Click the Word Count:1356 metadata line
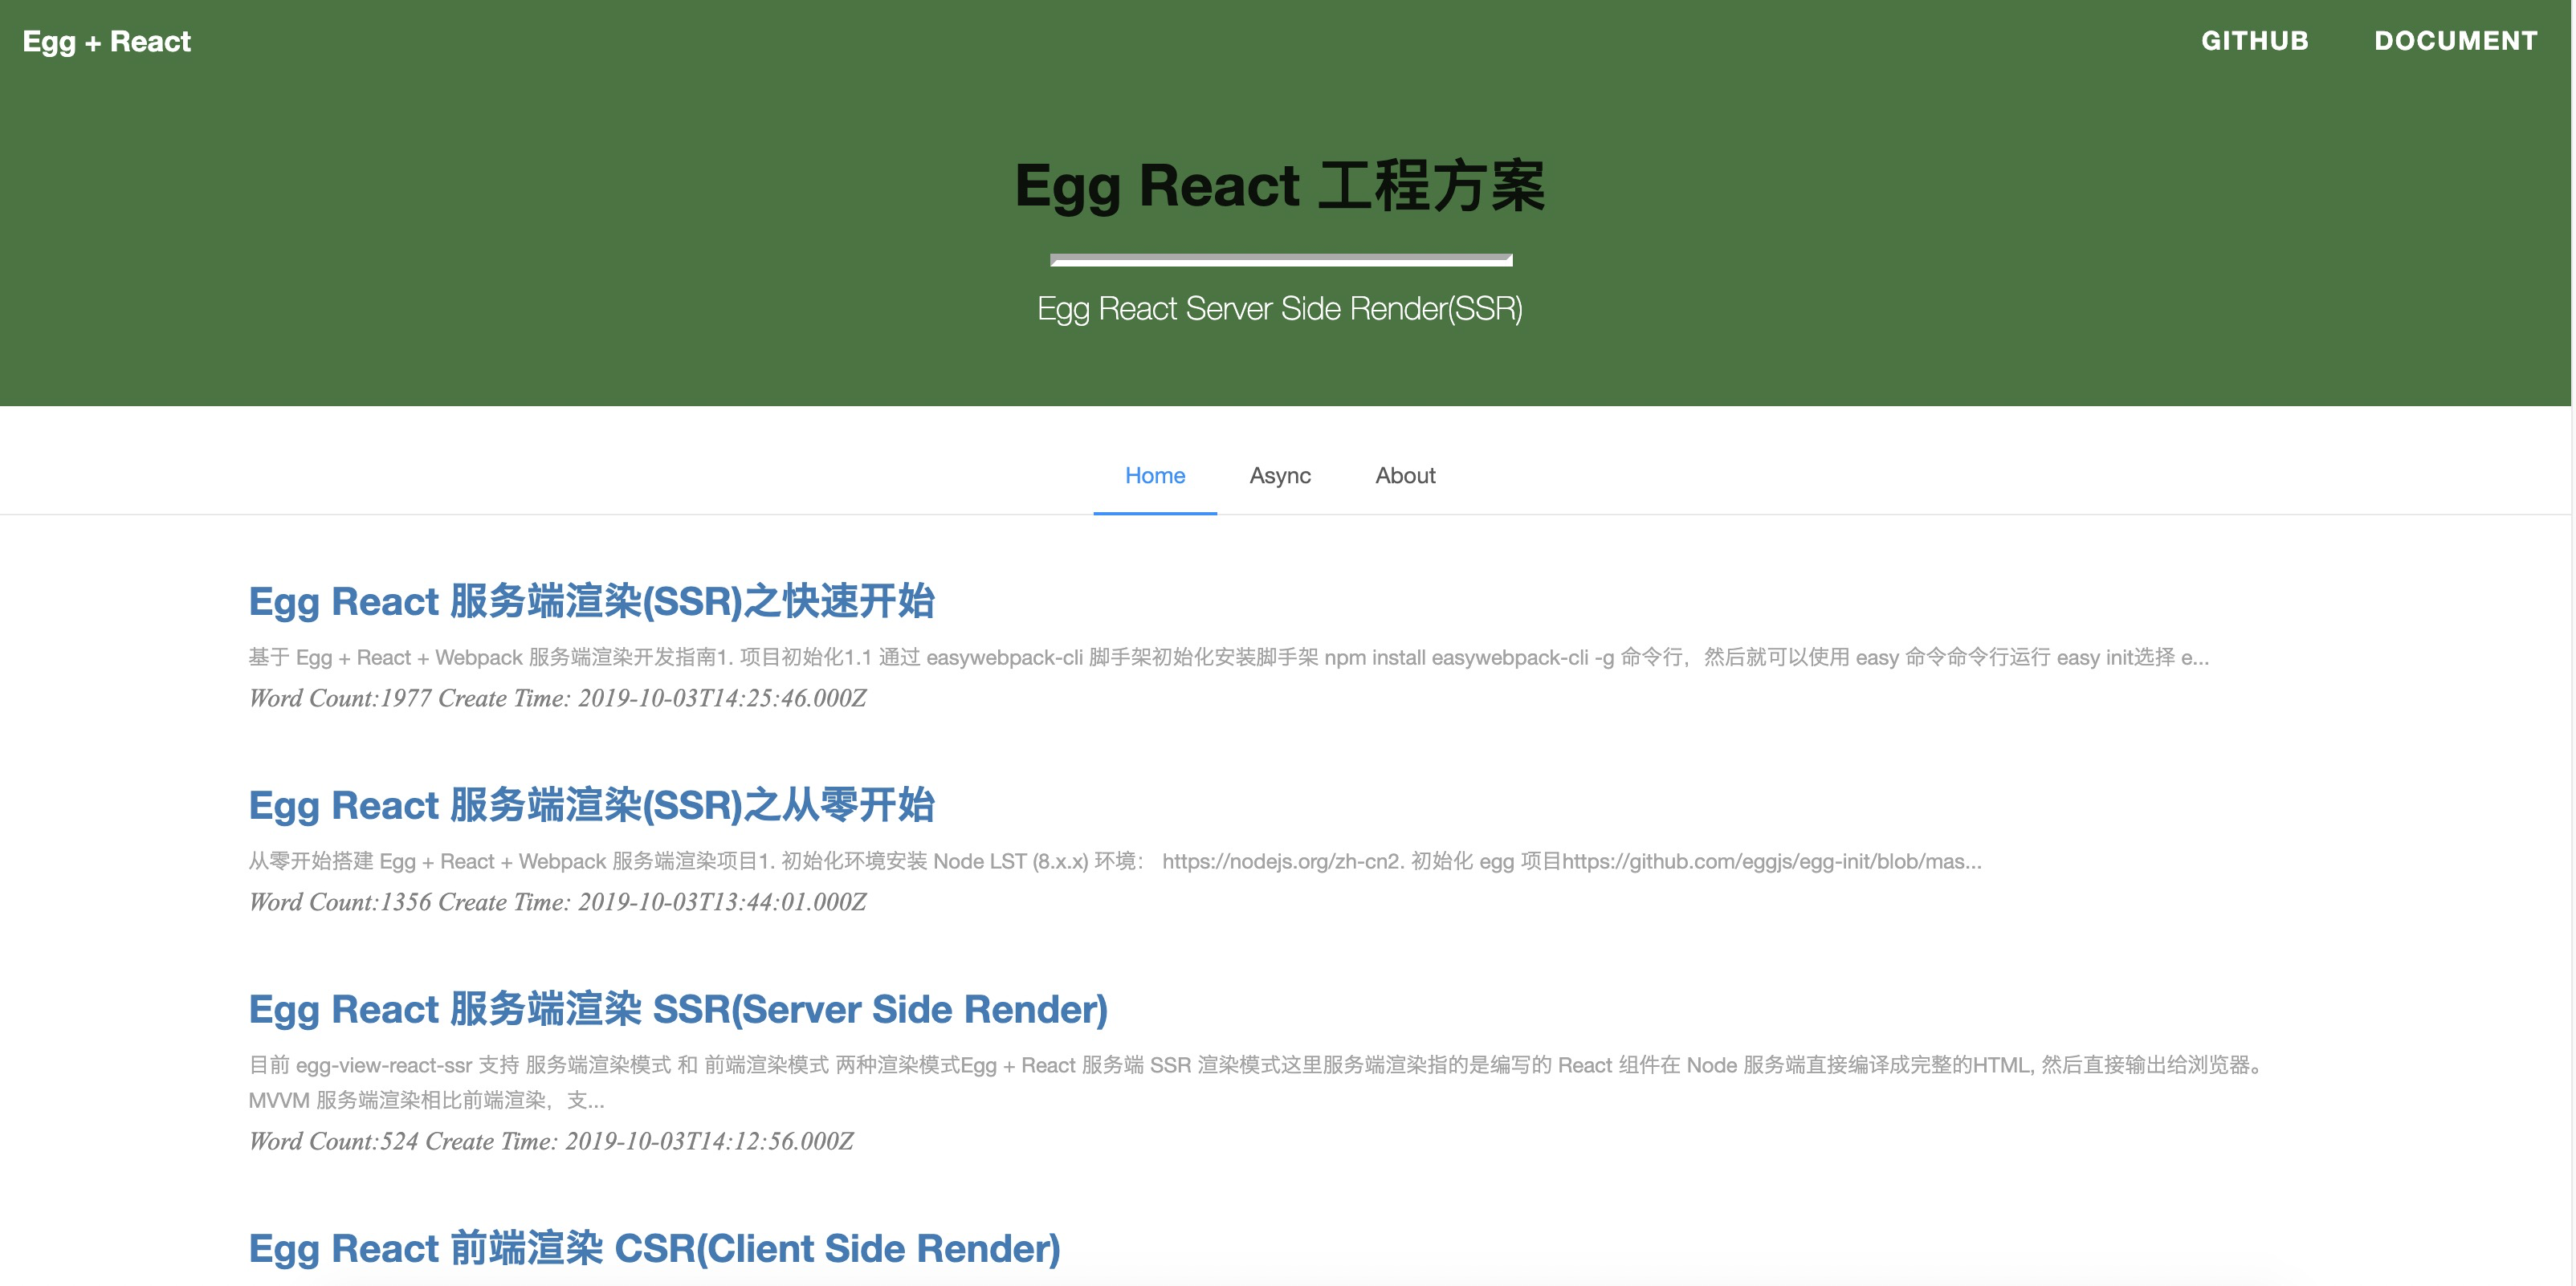The width and height of the screenshot is (2576, 1286). tap(557, 902)
